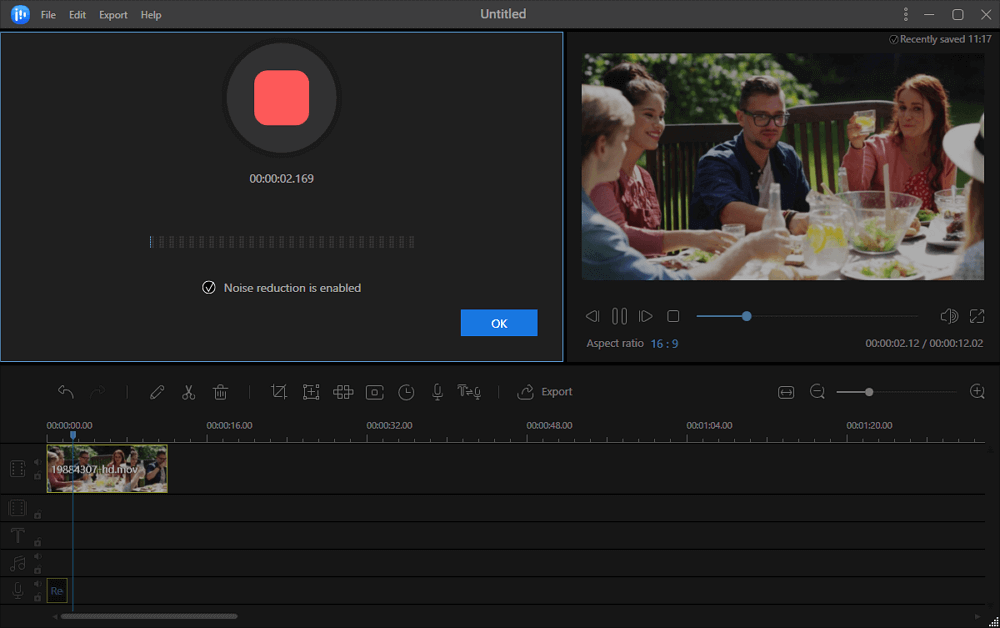Toggle the Noise reduction is enabled checkbox
The image size is (1000, 628).
click(x=209, y=288)
